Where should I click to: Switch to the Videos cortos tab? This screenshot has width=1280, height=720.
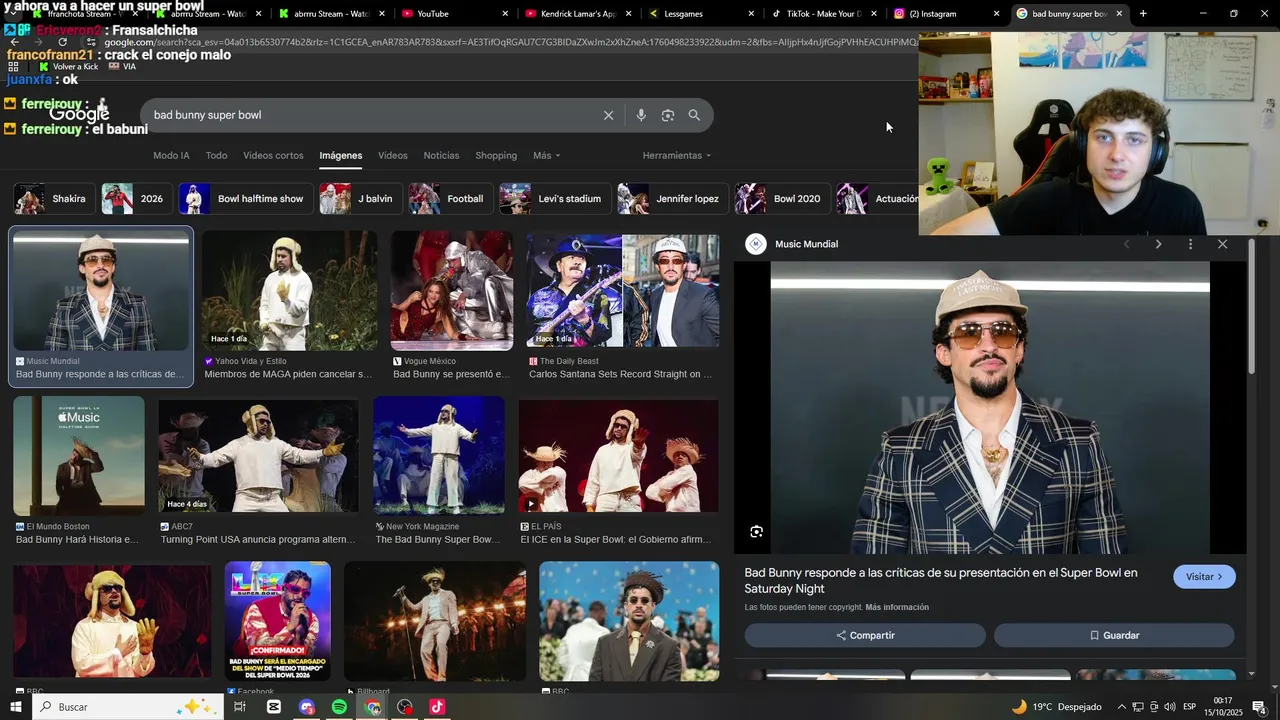pos(273,156)
